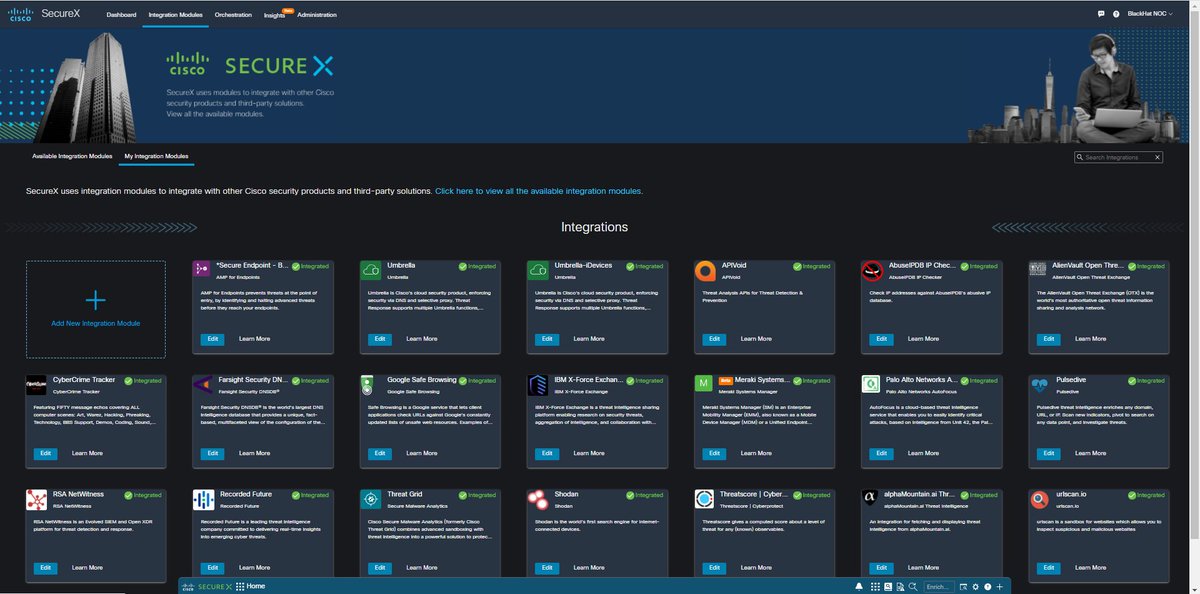Click the ribbon notifications bell icon
The width and height of the screenshot is (1200, 594).
coord(859,586)
